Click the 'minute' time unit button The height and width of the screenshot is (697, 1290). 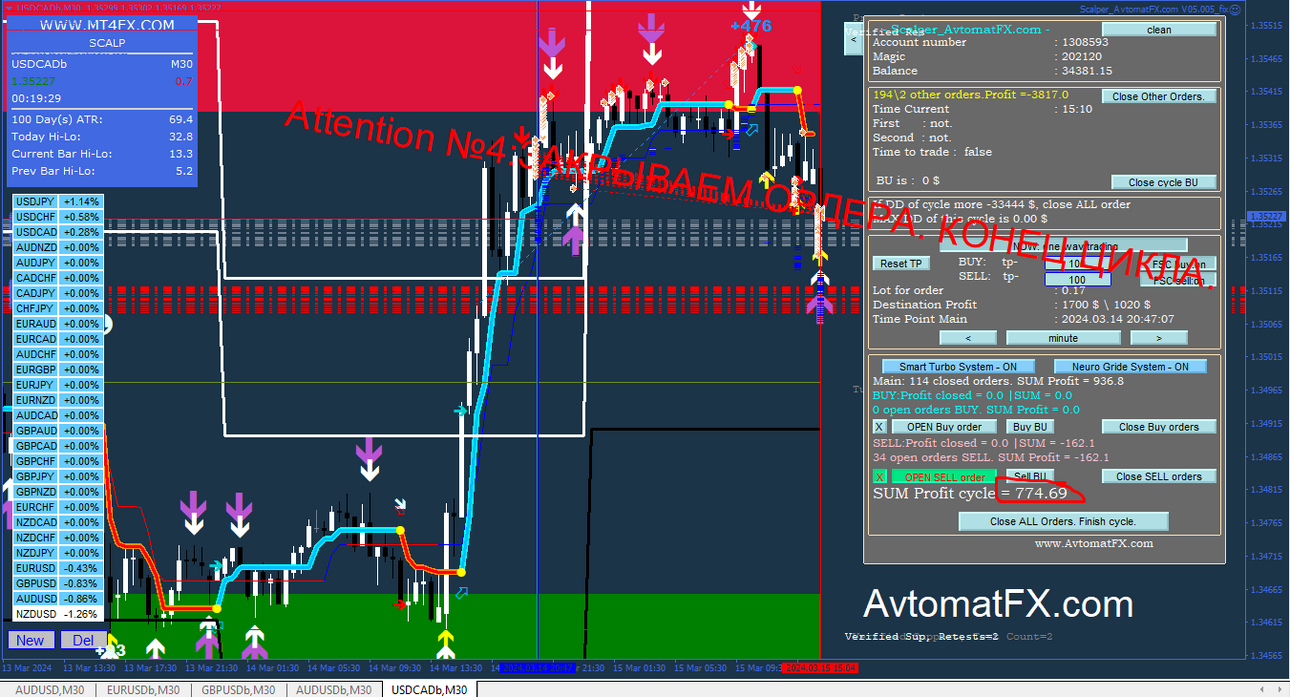tap(1063, 338)
